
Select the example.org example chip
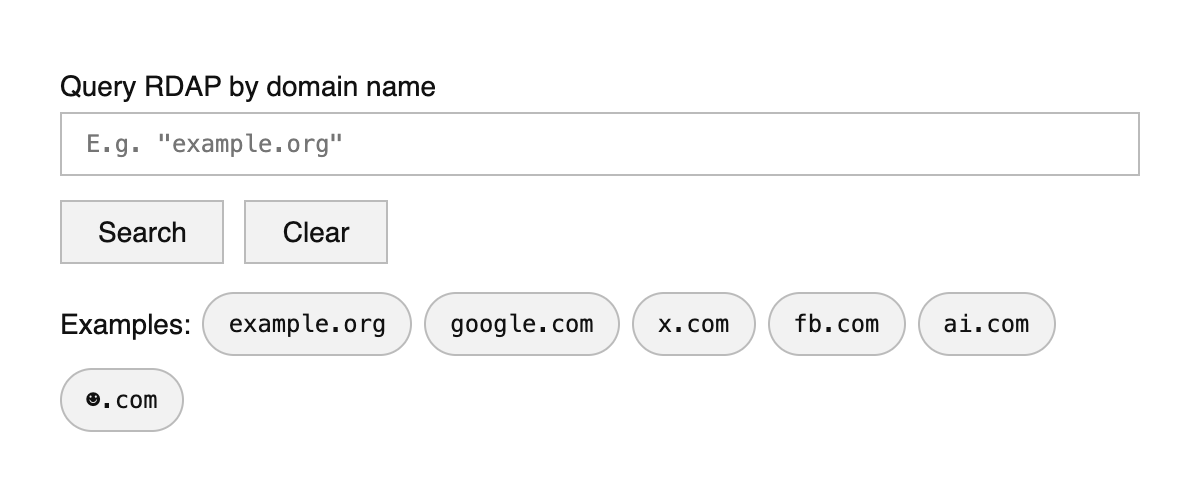307,324
